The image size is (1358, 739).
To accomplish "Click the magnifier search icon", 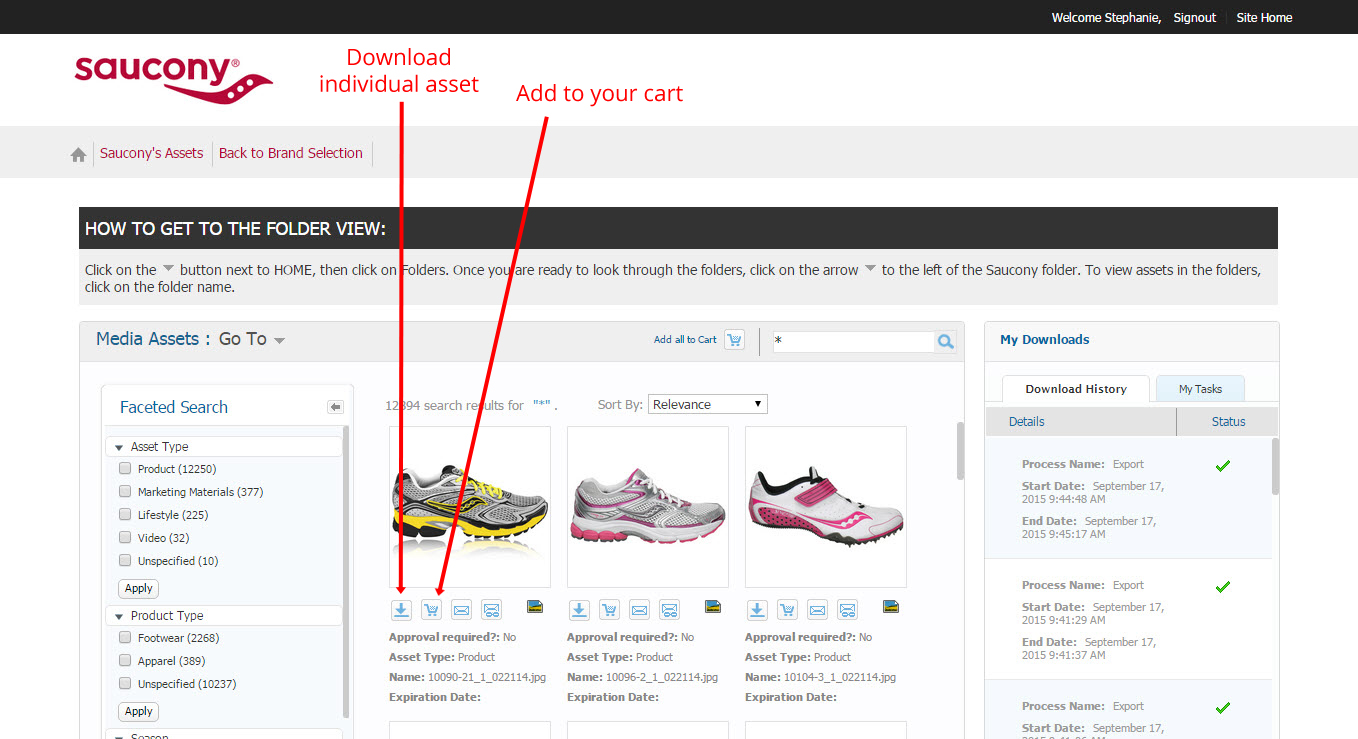I will click(945, 342).
